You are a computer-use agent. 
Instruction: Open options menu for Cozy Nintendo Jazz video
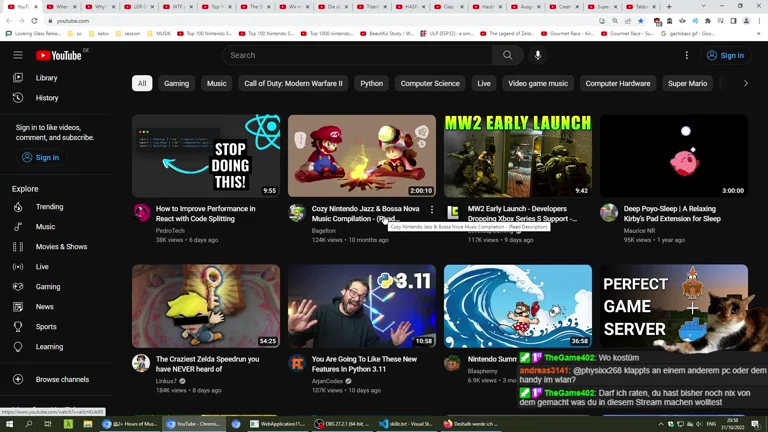[432, 210]
